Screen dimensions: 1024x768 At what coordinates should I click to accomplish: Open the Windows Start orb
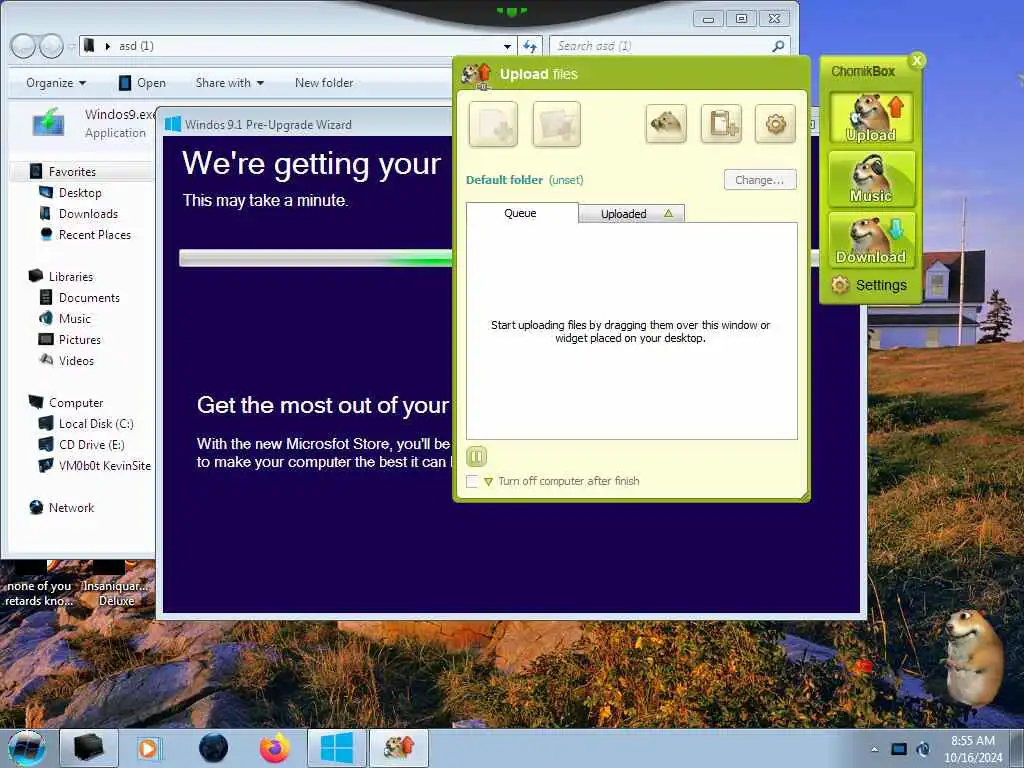click(27, 748)
